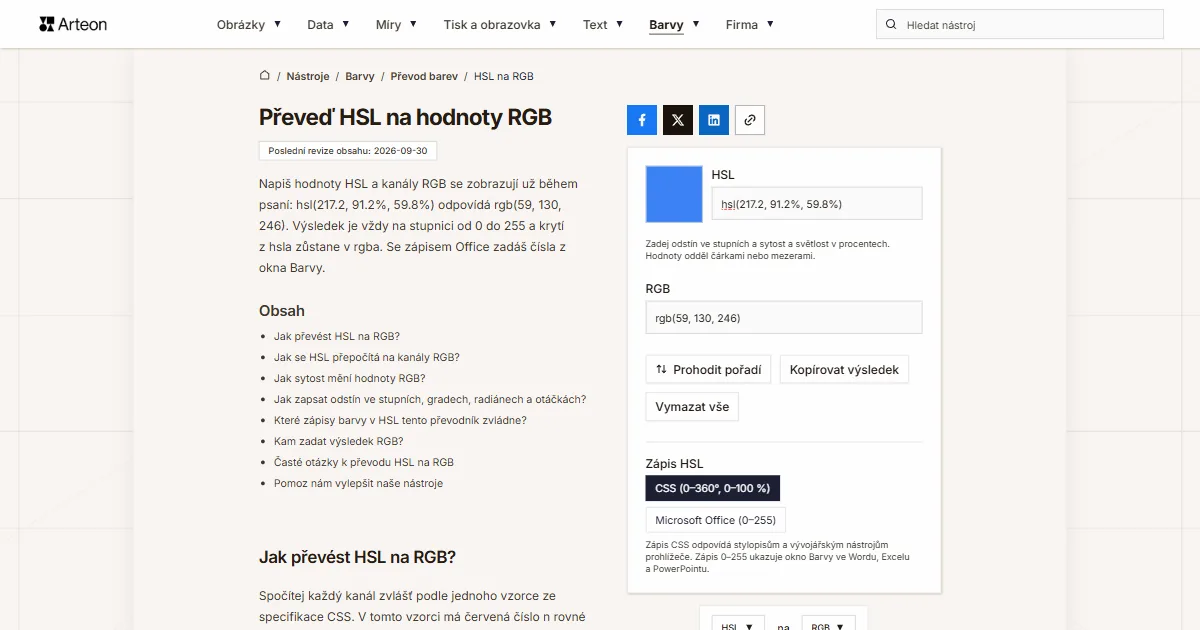
Task: Jump to 'Jak sytost mění hodnoty RGB?'
Action: [350, 378]
